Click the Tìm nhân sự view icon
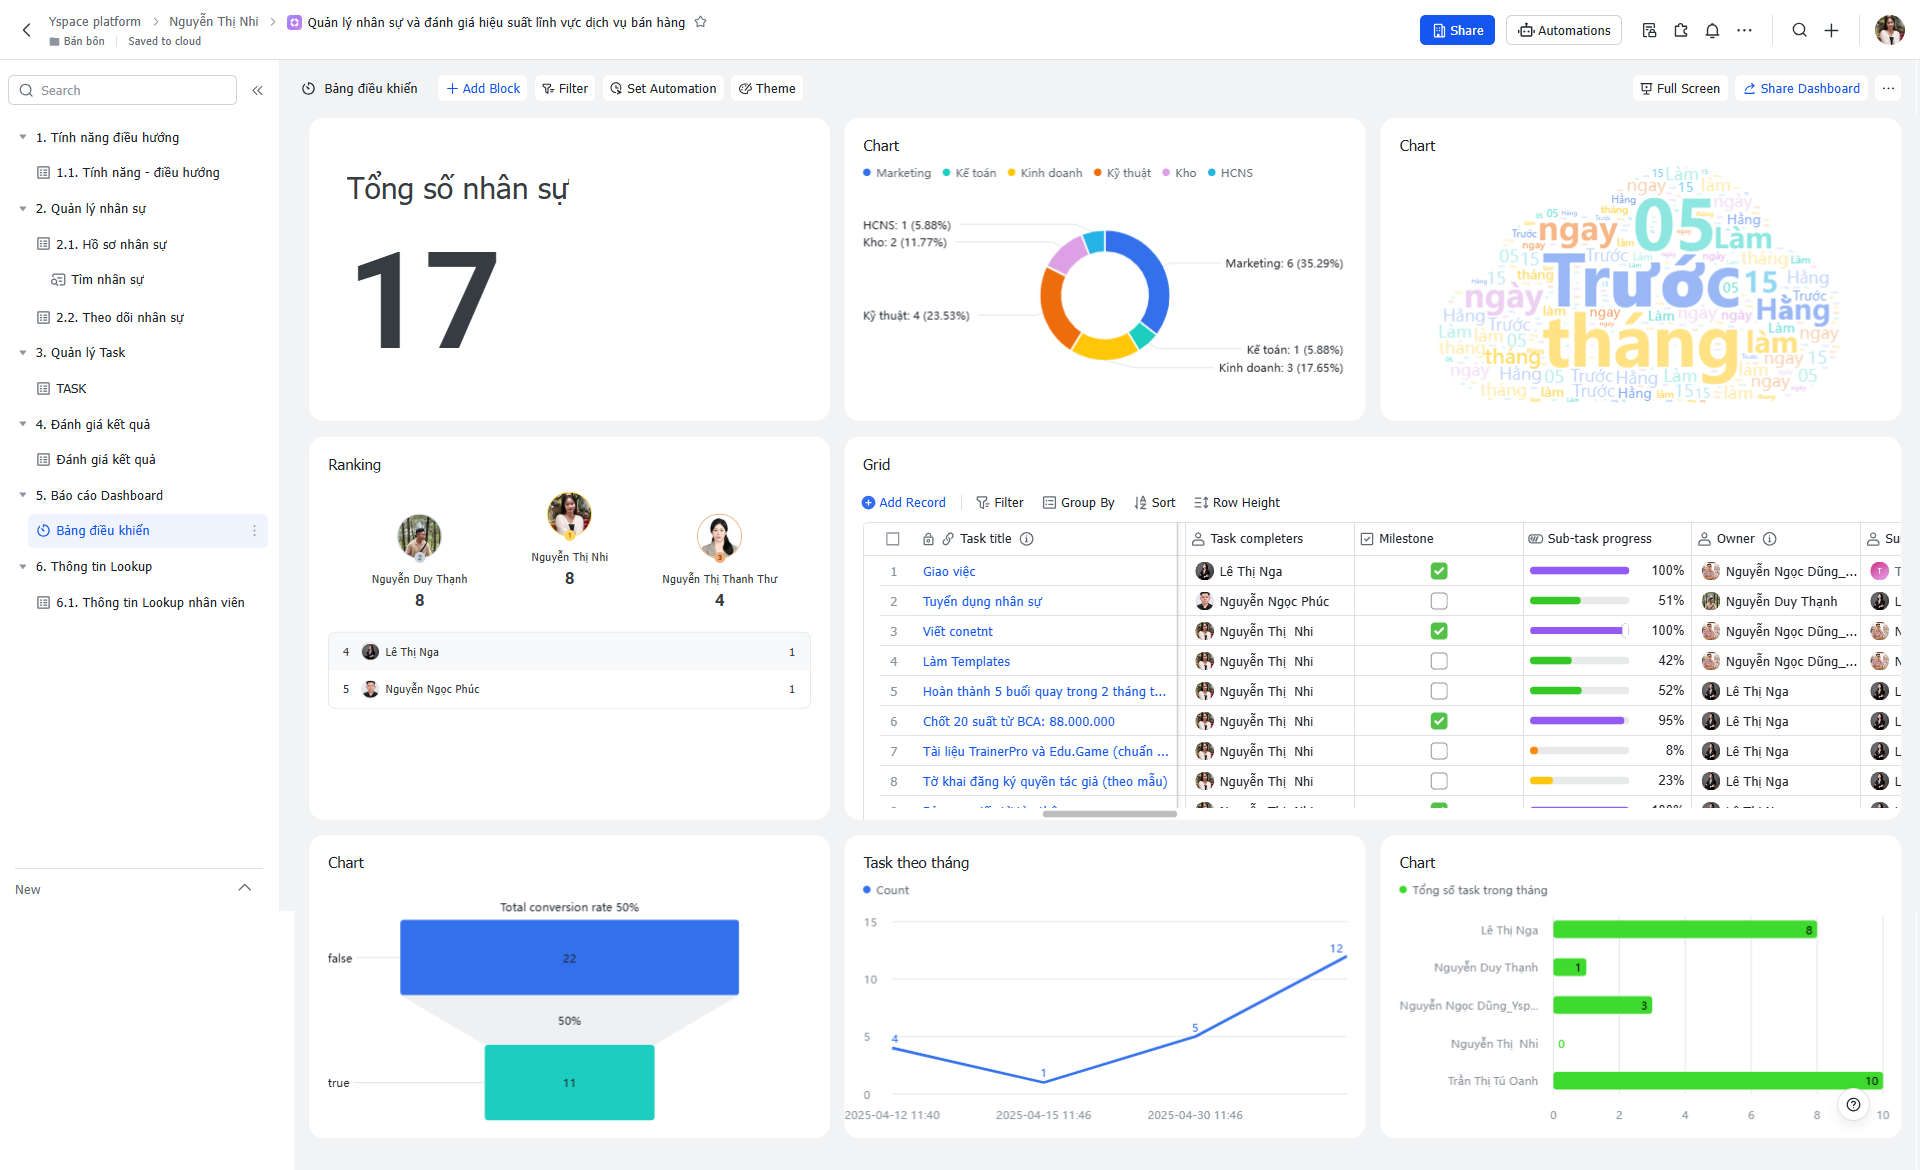Image resolution: width=1920 pixels, height=1170 pixels. (58, 279)
